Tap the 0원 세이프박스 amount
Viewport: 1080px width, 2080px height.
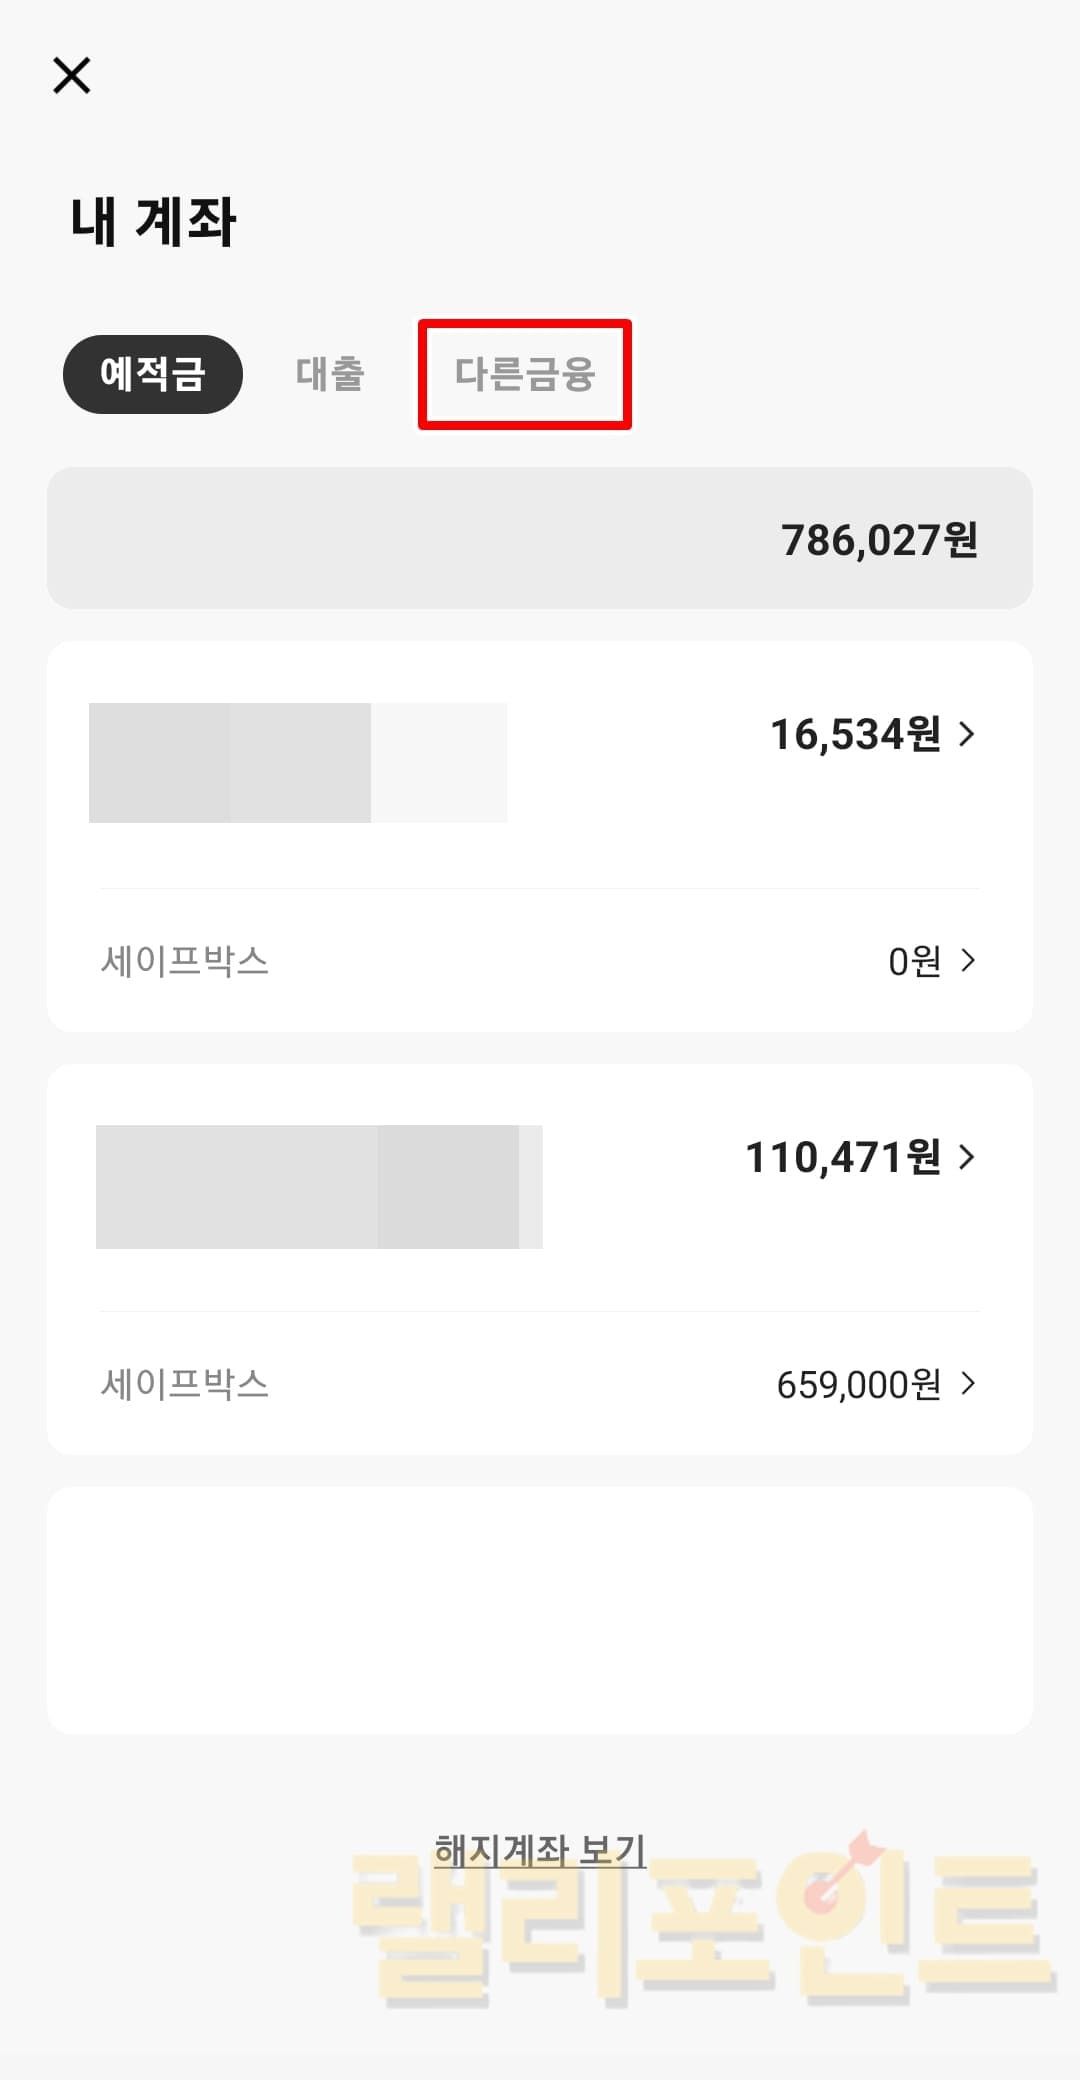click(914, 962)
